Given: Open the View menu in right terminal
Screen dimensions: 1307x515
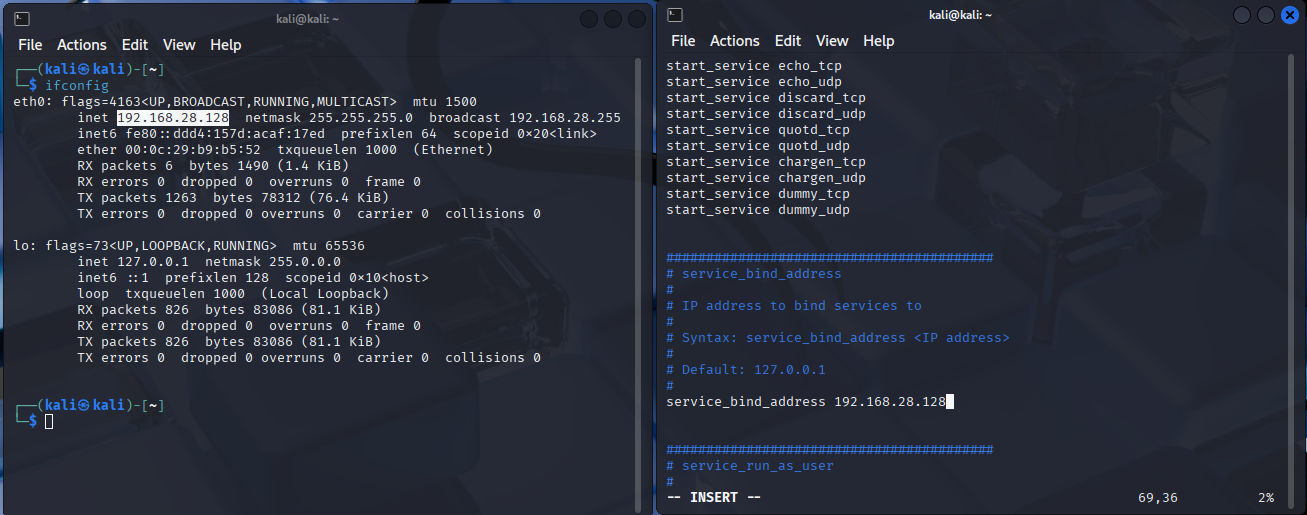Looking at the screenshot, I should 832,41.
